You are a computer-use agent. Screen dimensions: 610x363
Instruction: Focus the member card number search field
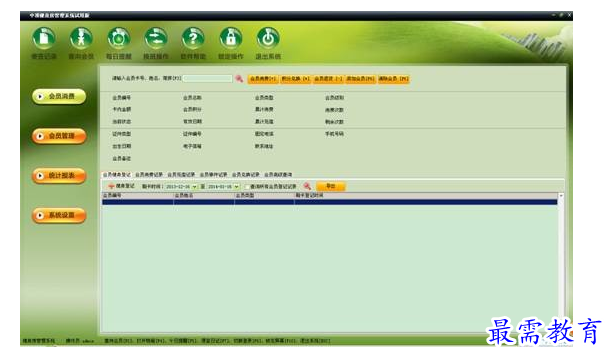(x=207, y=79)
